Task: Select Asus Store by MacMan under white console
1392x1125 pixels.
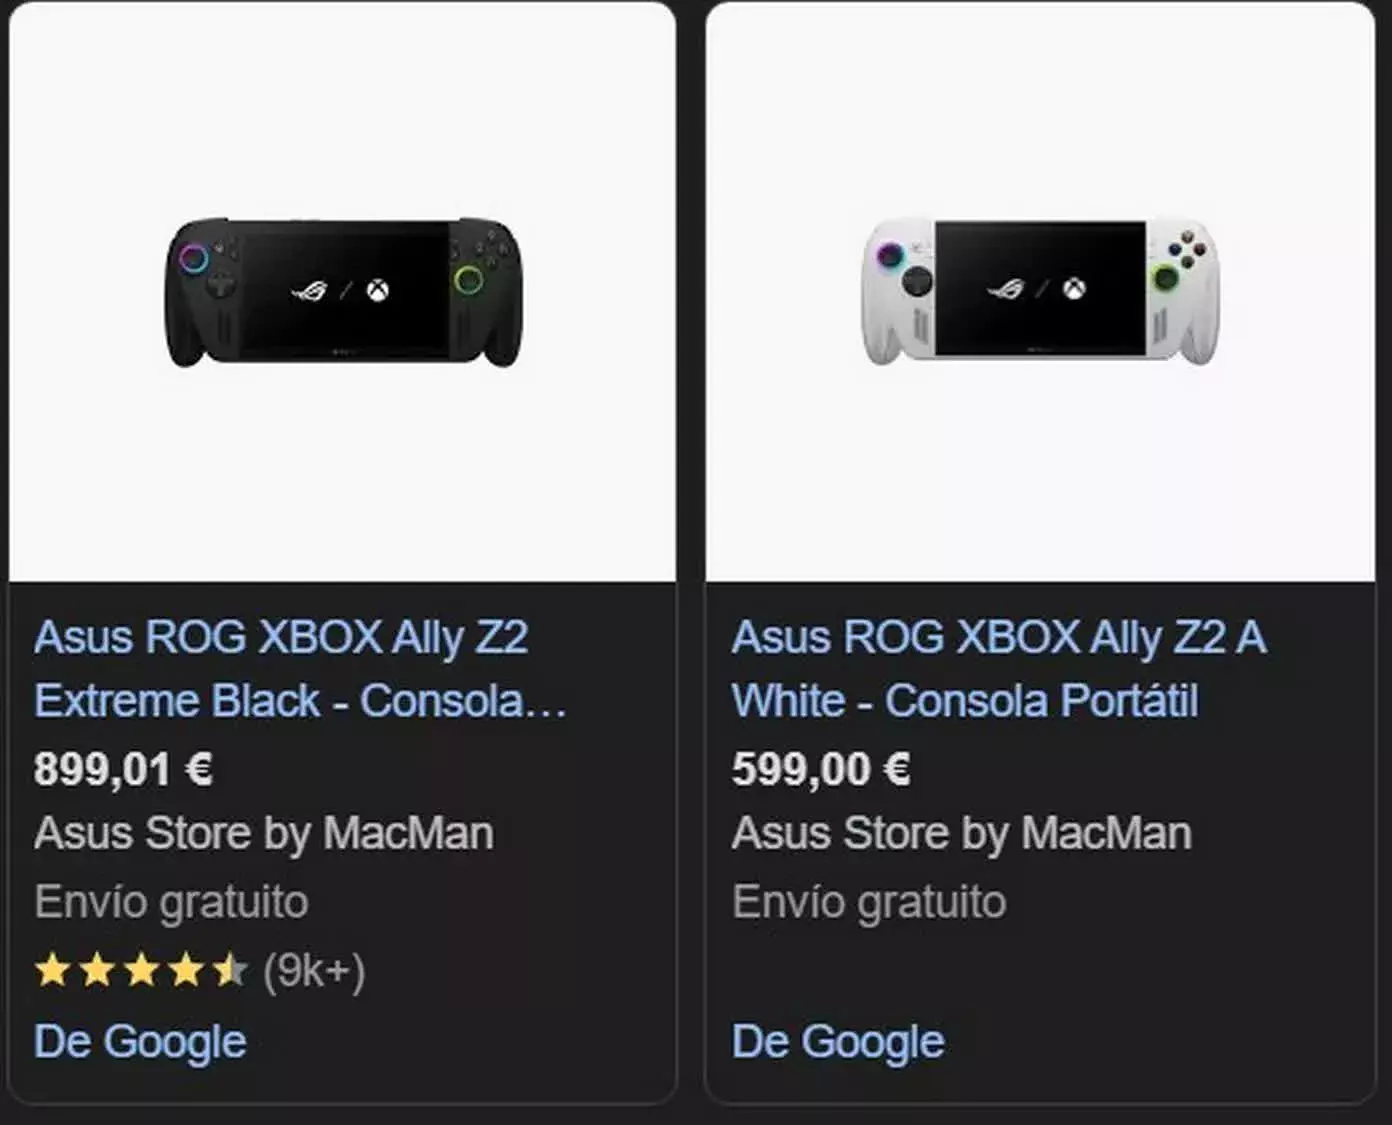Action: 961,834
